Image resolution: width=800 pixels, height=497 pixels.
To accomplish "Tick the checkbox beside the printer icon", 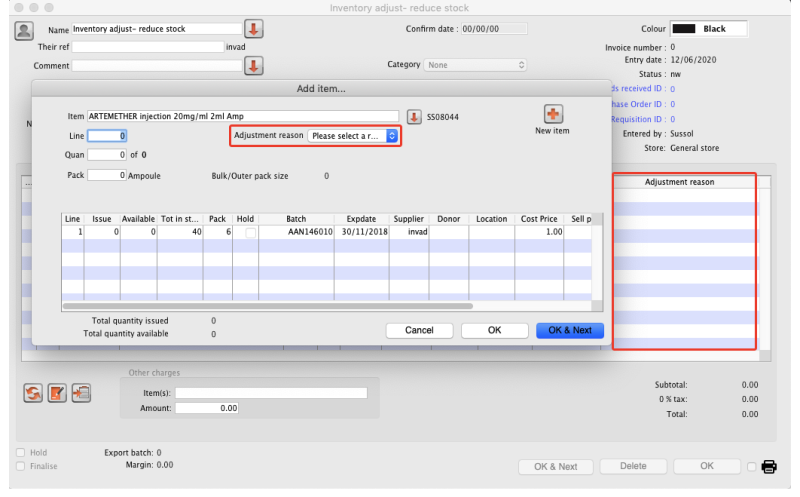I will (x=752, y=466).
